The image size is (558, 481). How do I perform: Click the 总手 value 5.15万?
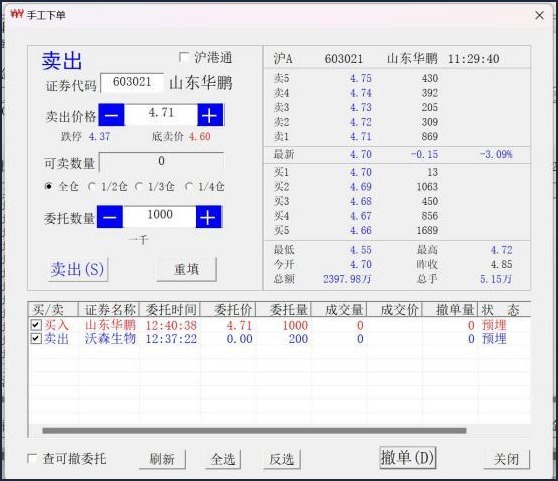pyautogui.click(x=496, y=279)
